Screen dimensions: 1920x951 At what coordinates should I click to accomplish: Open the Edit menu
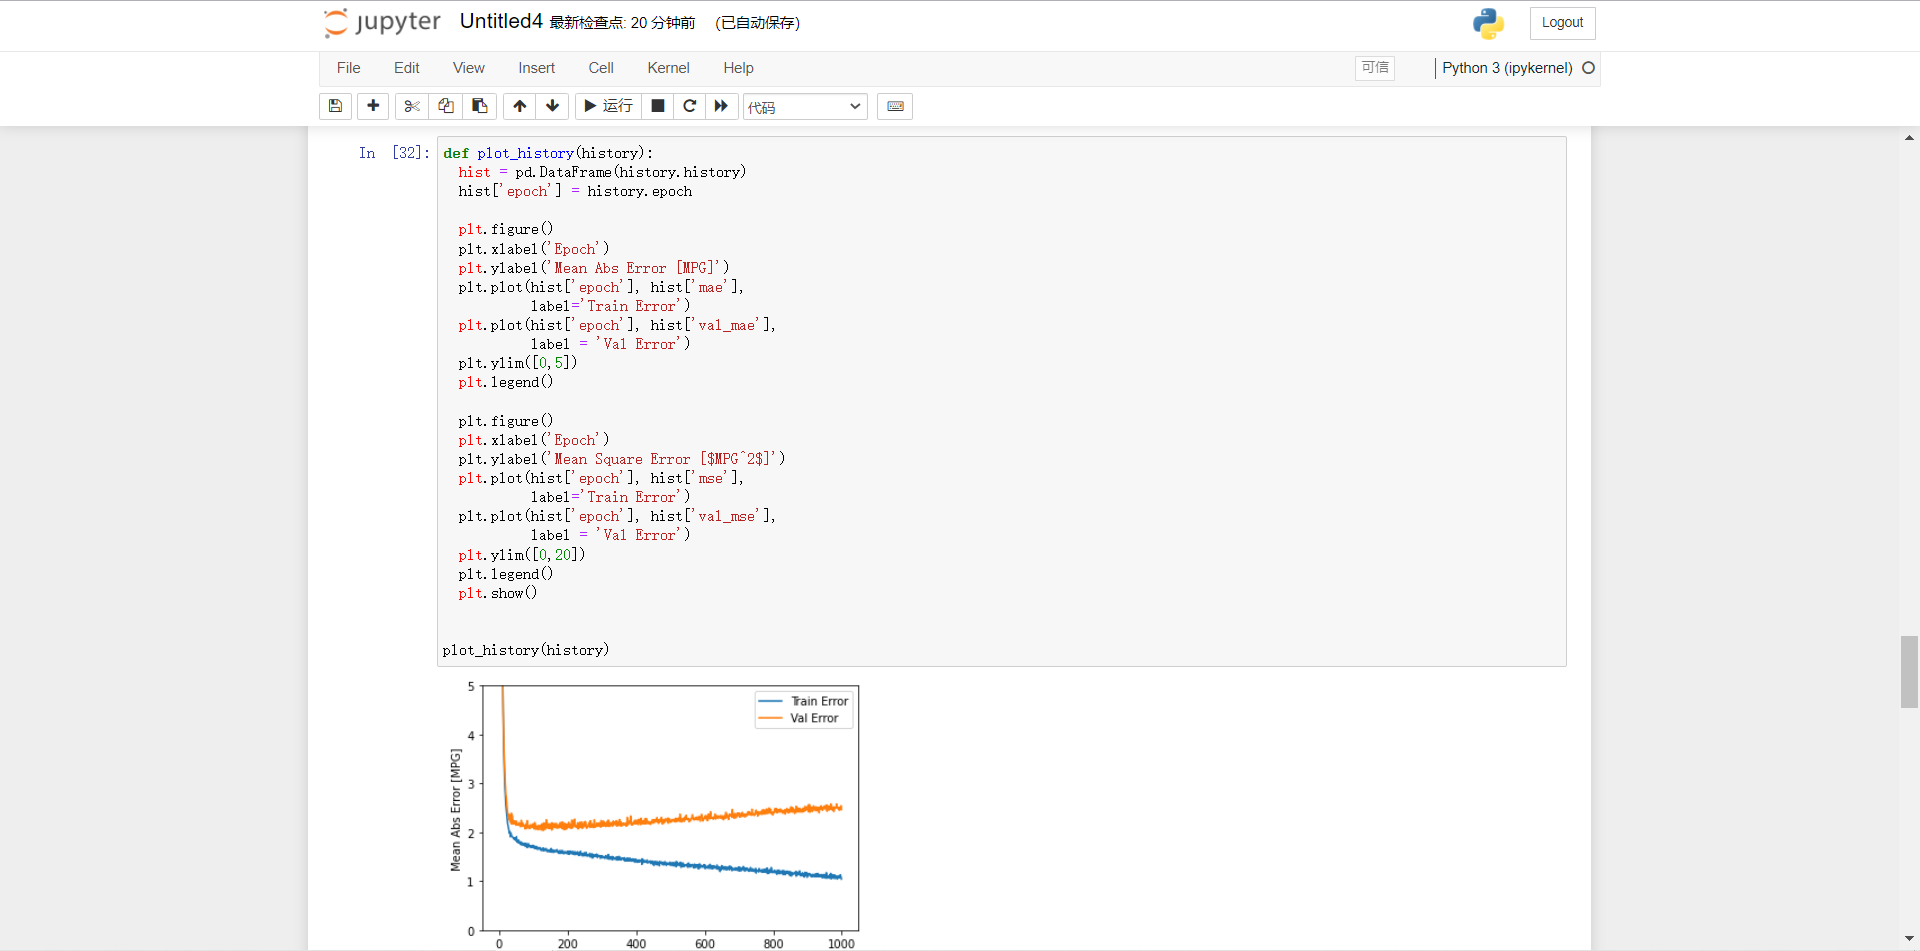click(407, 68)
